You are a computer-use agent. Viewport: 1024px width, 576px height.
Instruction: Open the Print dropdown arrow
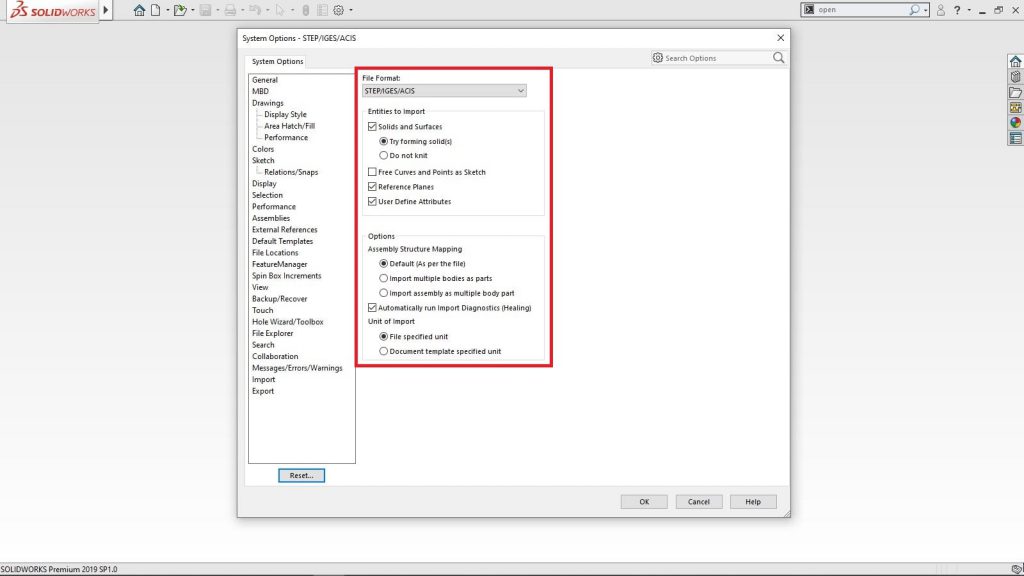click(x=242, y=10)
